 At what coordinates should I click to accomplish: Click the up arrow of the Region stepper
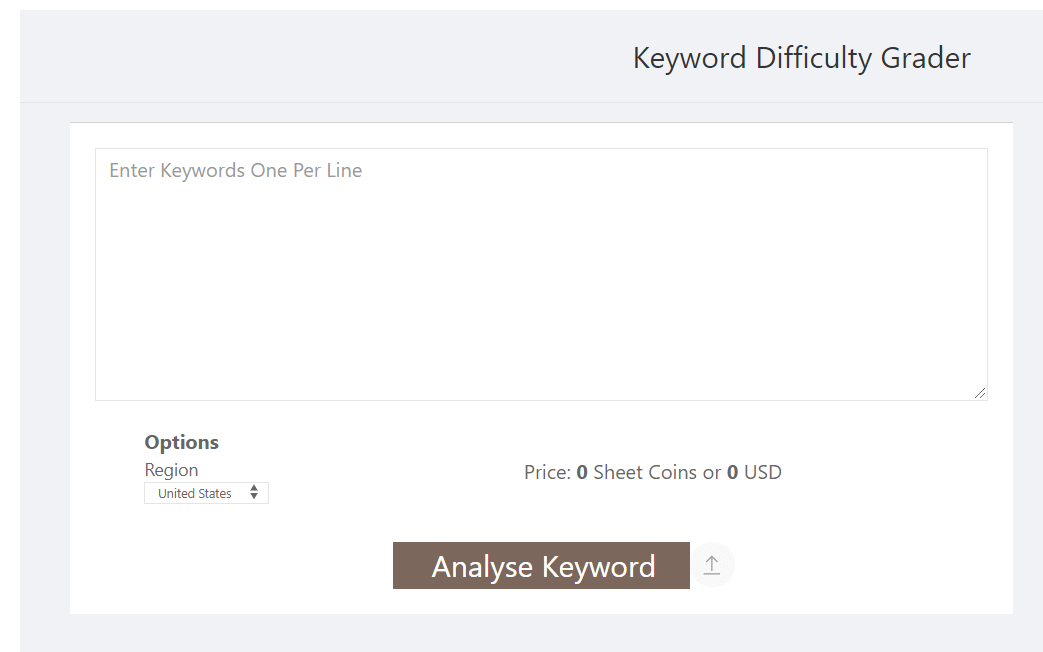pos(254,488)
